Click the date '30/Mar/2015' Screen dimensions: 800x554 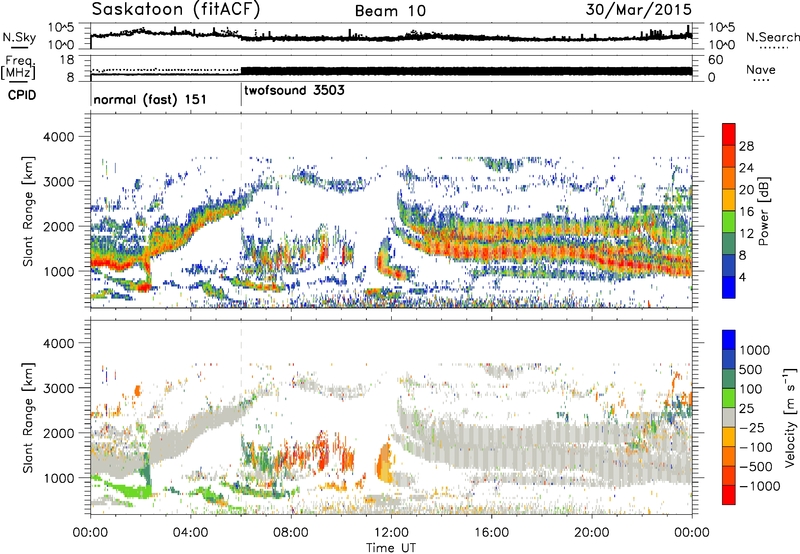click(x=638, y=10)
